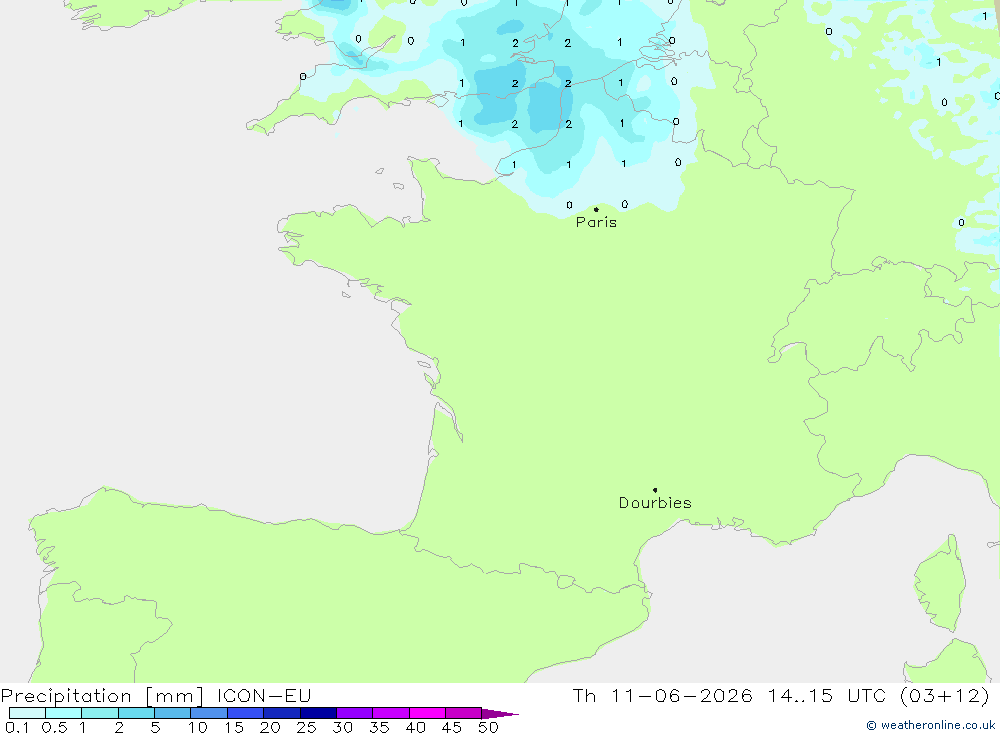Click legend value 35
Image resolution: width=1000 pixels, height=733 pixels.
379,727
